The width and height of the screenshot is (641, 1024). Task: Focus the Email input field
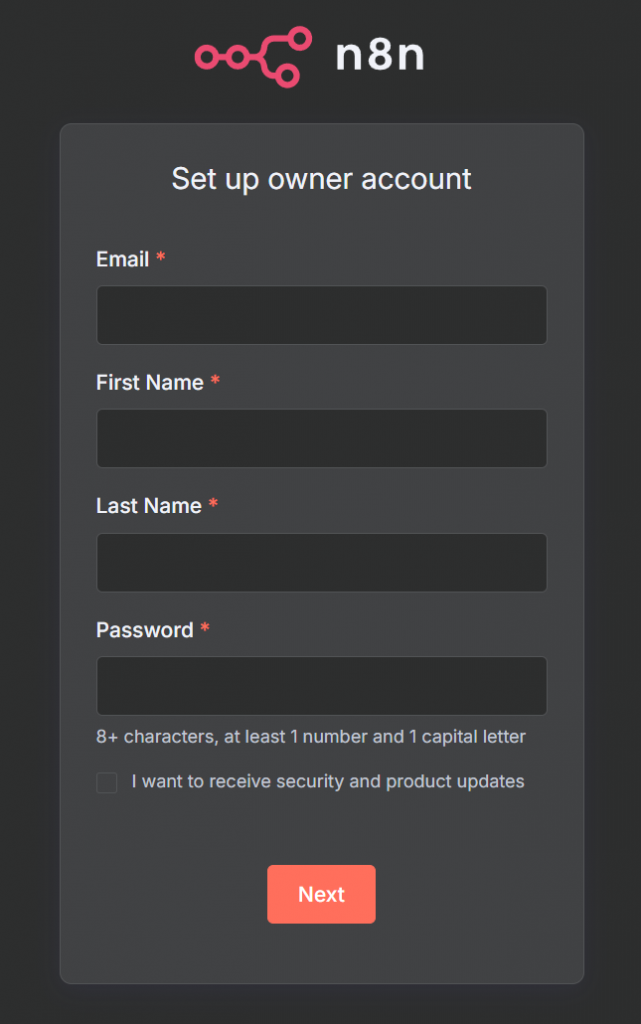tap(321, 315)
